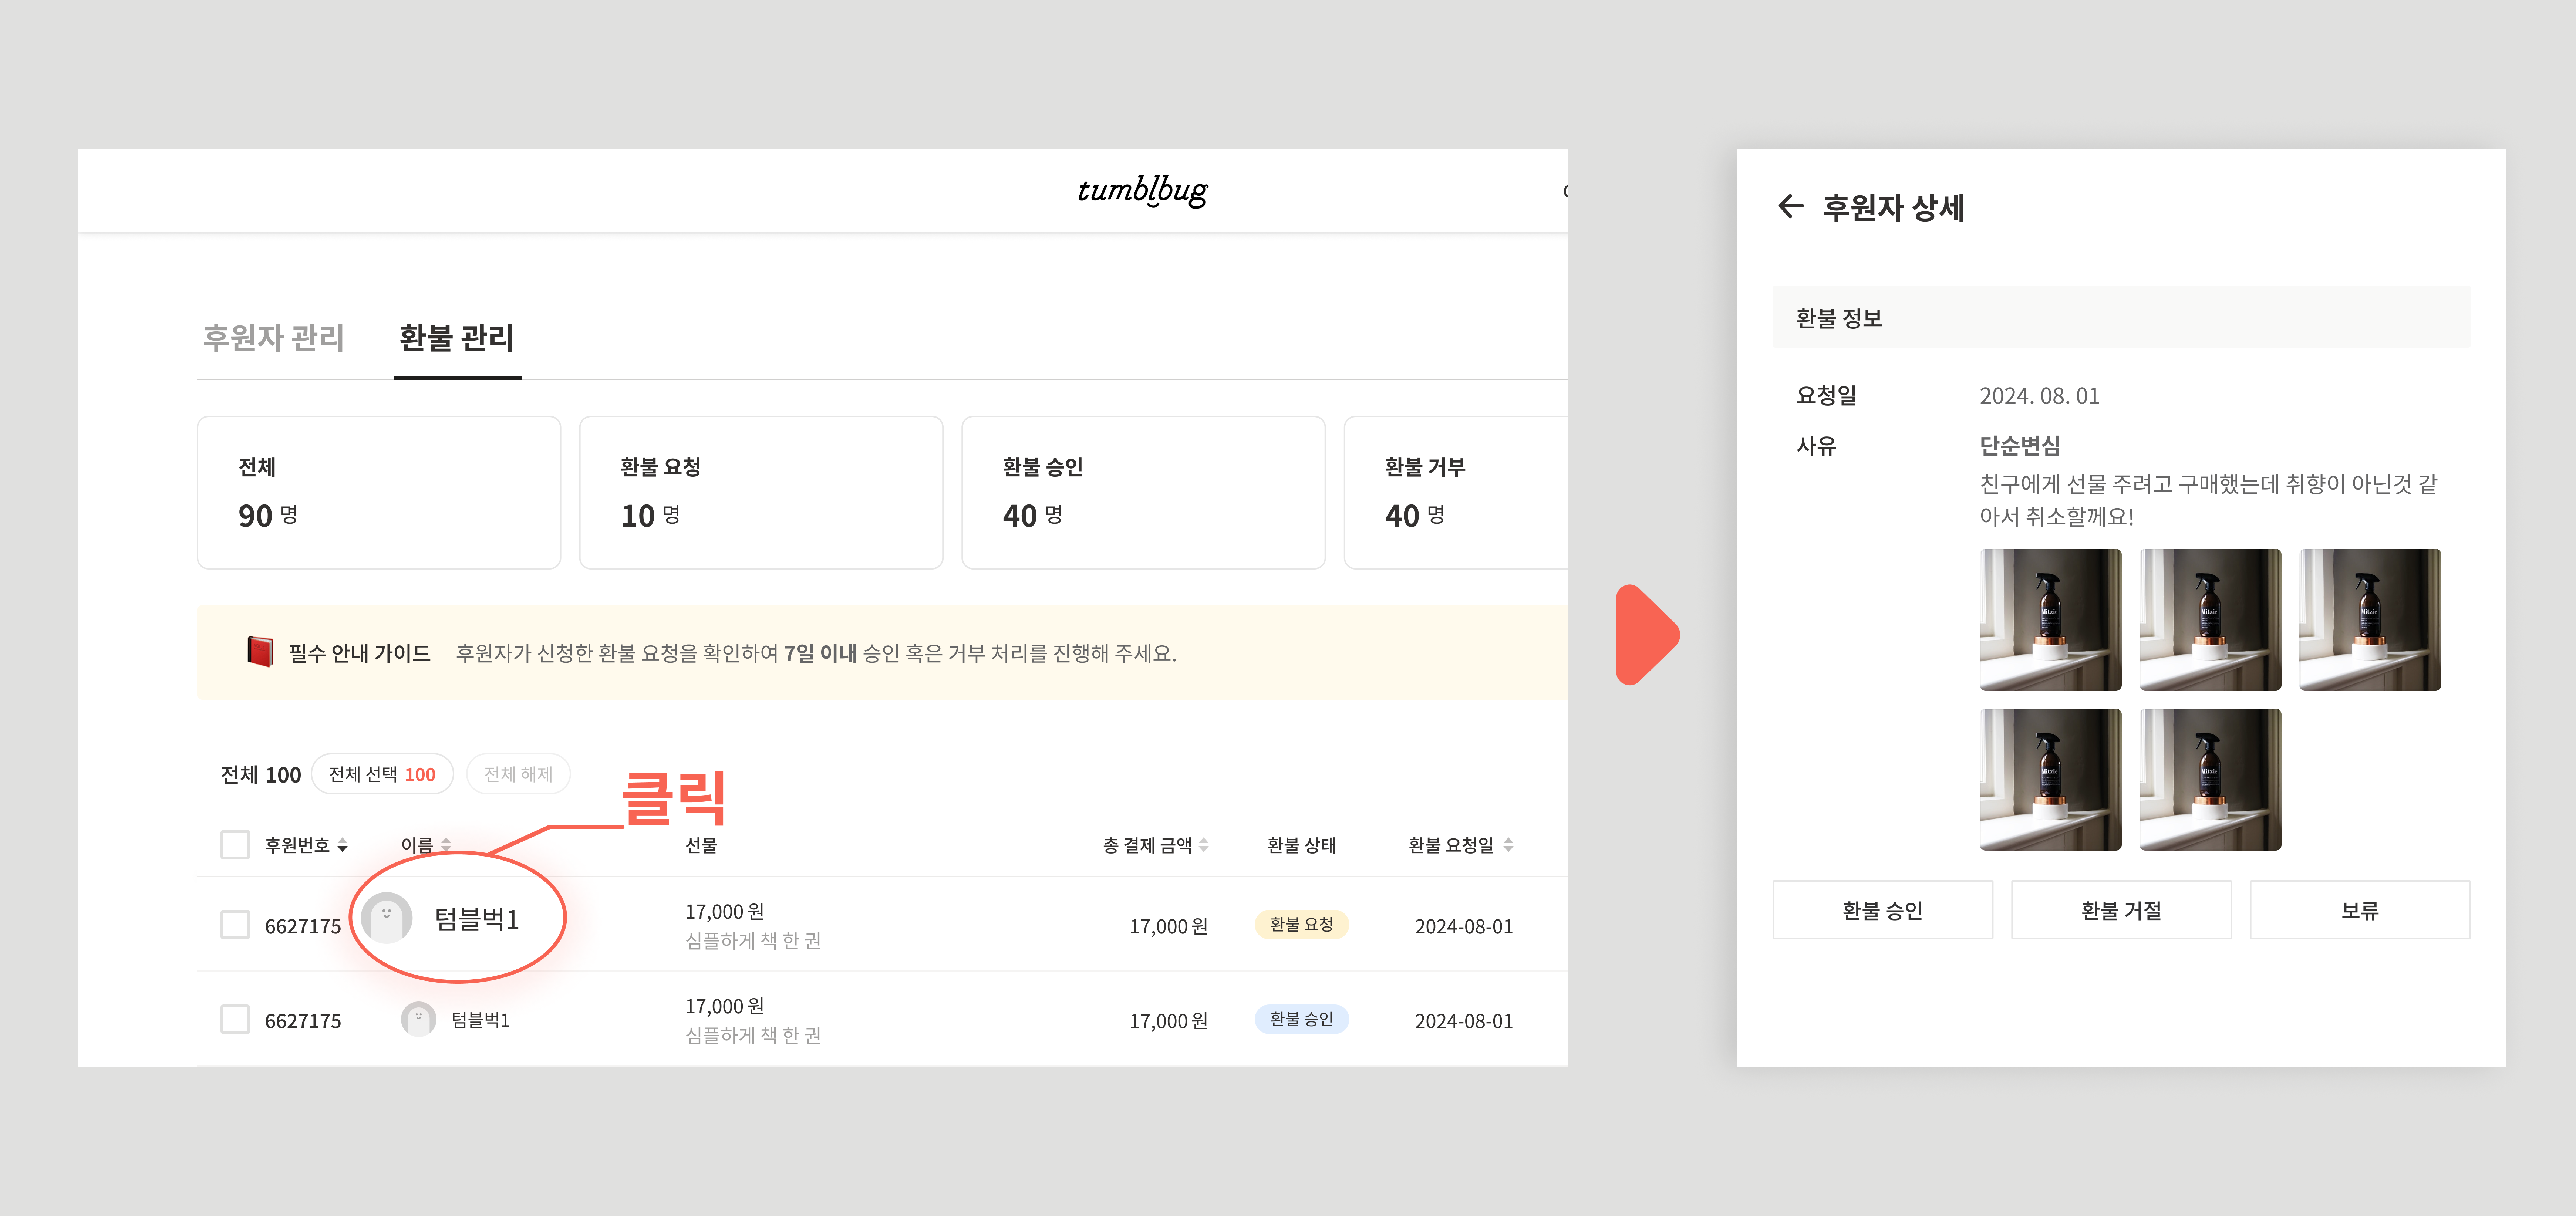Click 텀블벅1 avatar in the first row

(387, 918)
